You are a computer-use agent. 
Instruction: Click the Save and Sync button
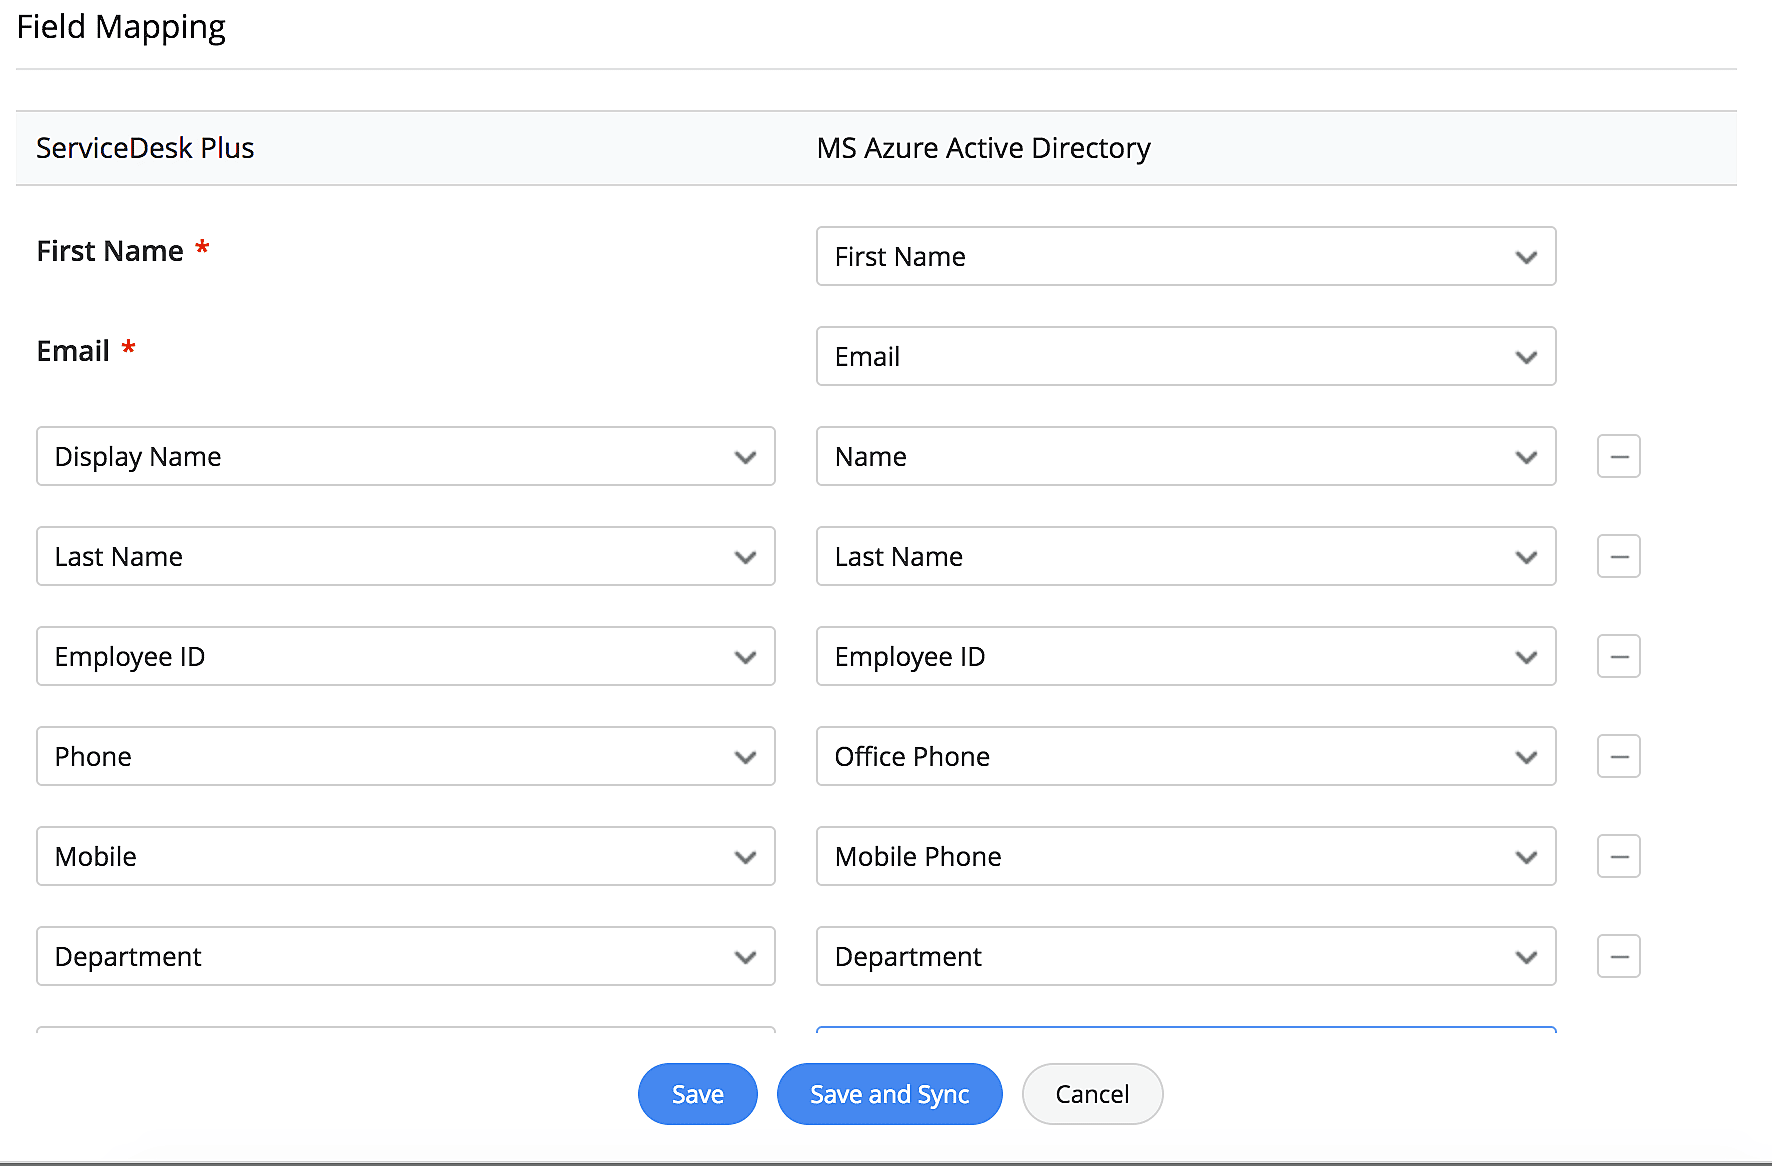[x=889, y=1094]
